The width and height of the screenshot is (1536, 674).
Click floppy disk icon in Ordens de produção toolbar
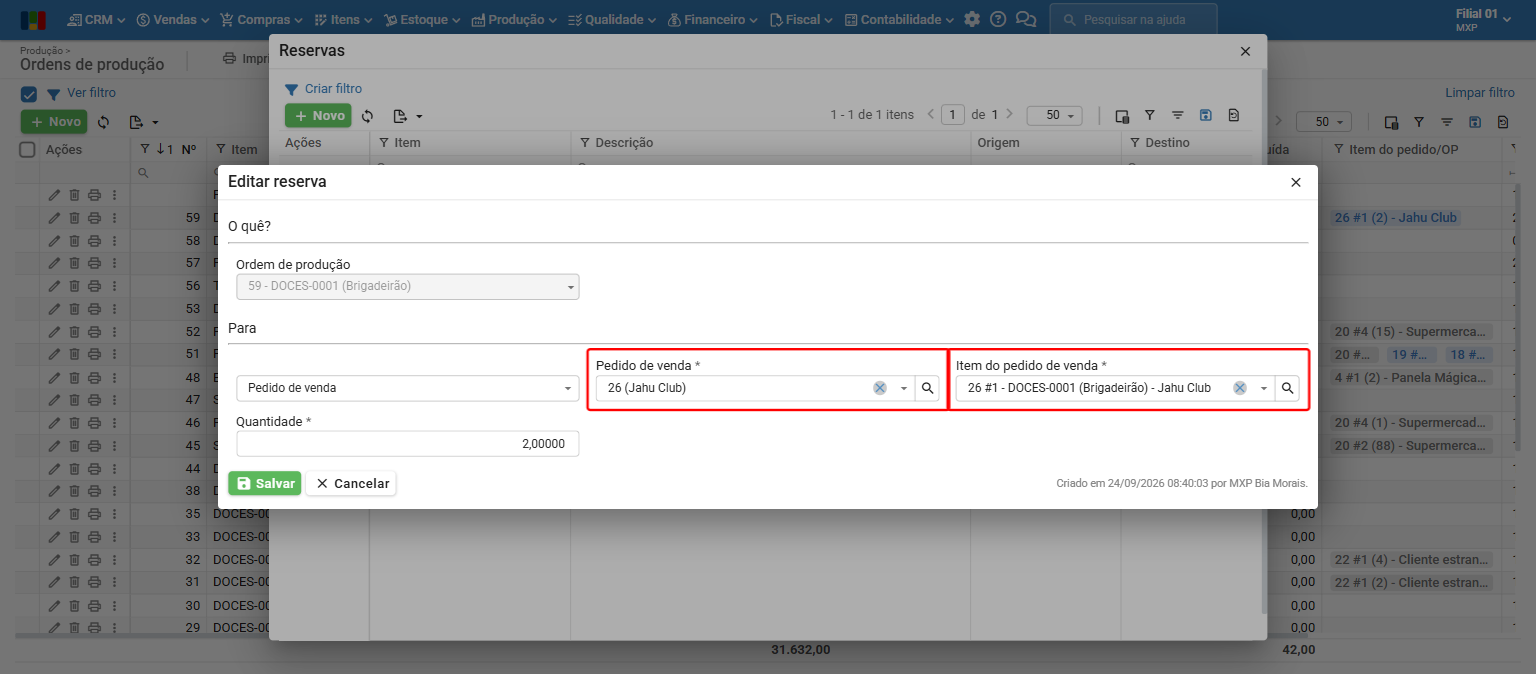coord(1475,122)
